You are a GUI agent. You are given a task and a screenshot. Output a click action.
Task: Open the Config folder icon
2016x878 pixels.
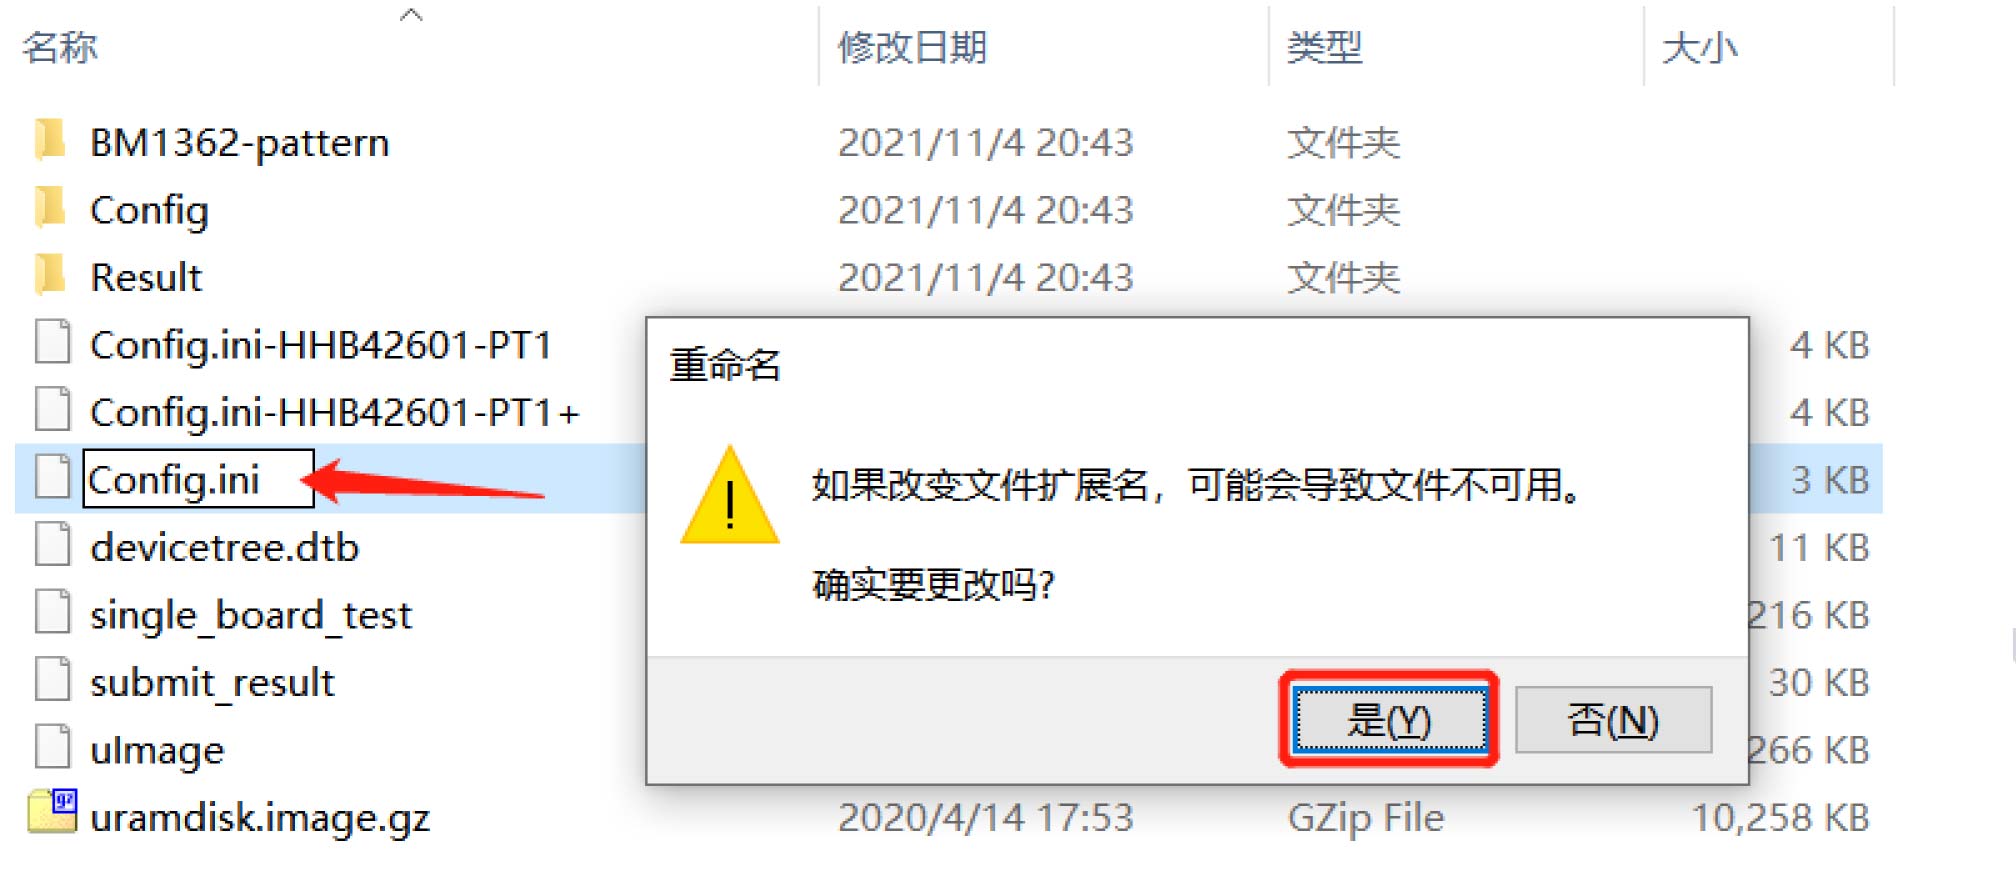click(x=50, y=208)
